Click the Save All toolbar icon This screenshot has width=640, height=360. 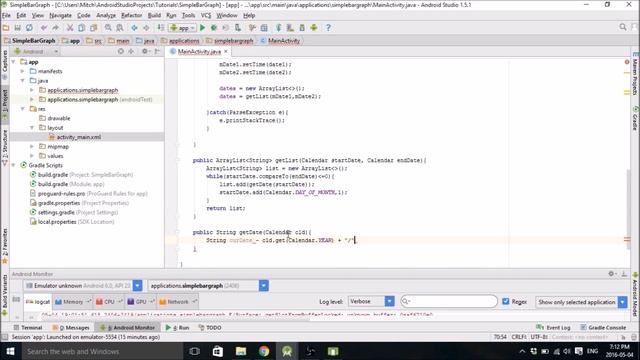point(18,28)
